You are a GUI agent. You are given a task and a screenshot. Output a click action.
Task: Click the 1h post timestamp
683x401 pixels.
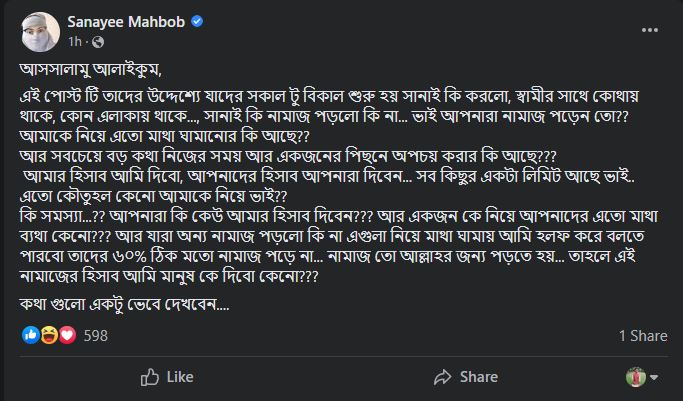74,42
